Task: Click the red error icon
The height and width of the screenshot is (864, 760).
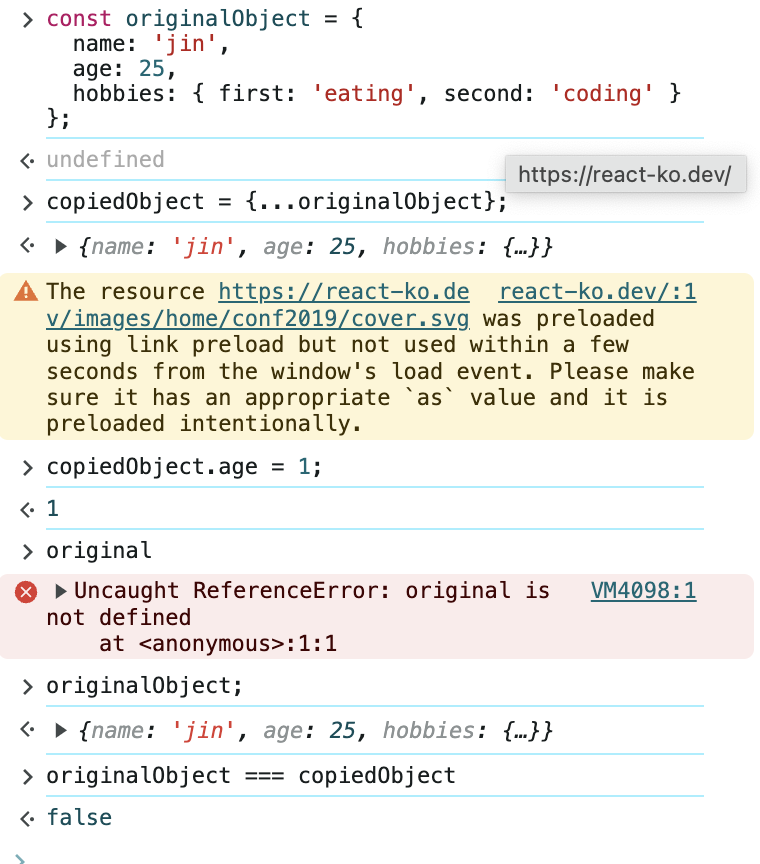Action: (x=26, y=592)
